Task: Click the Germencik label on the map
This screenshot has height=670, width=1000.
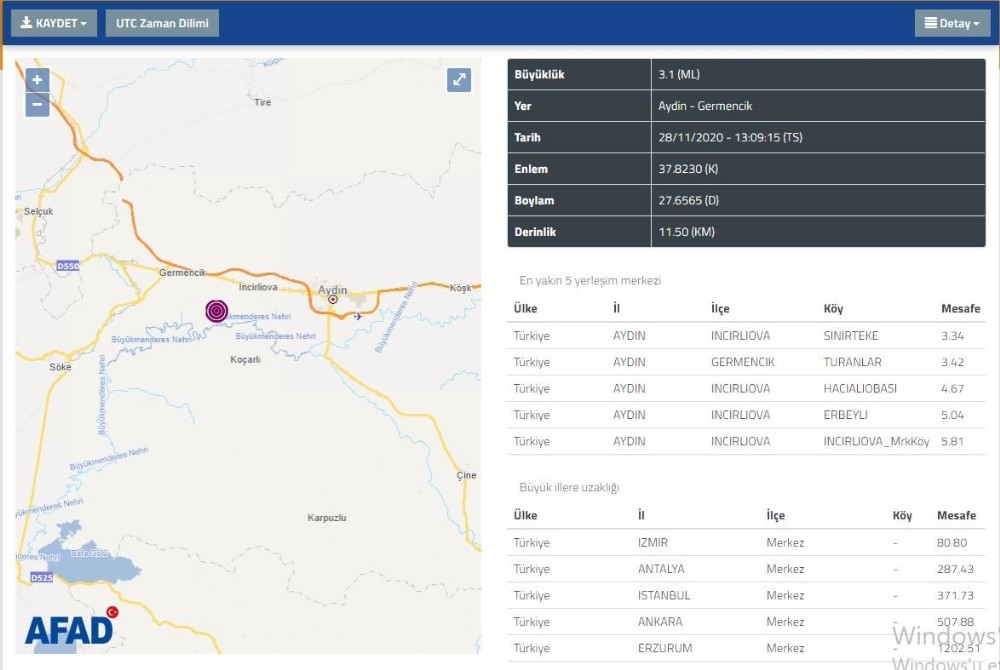Action: [181, 273]
